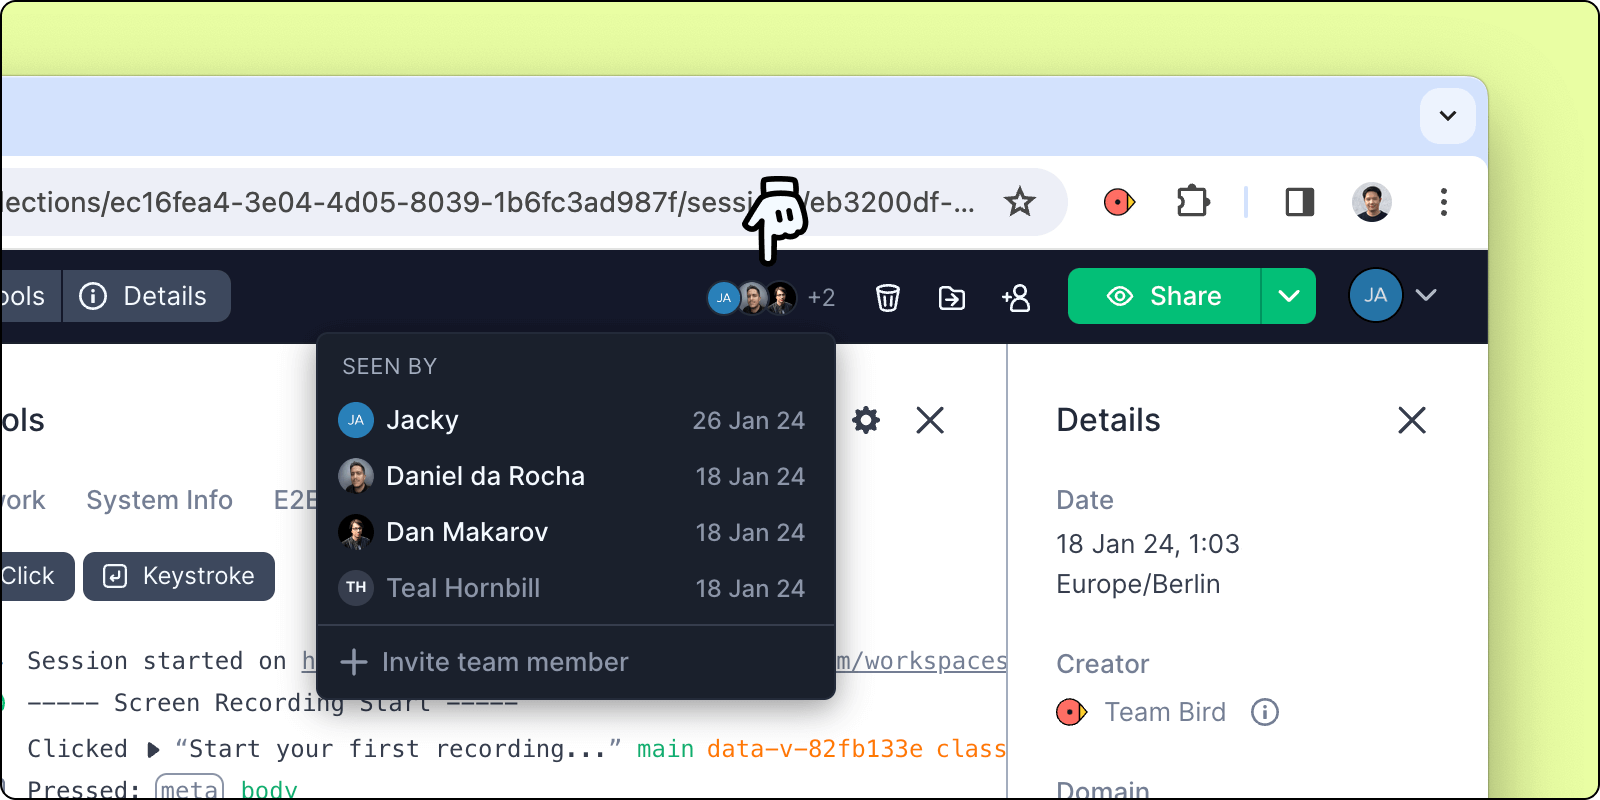Toggle the Keystroke filter

(x=179, y=576)
